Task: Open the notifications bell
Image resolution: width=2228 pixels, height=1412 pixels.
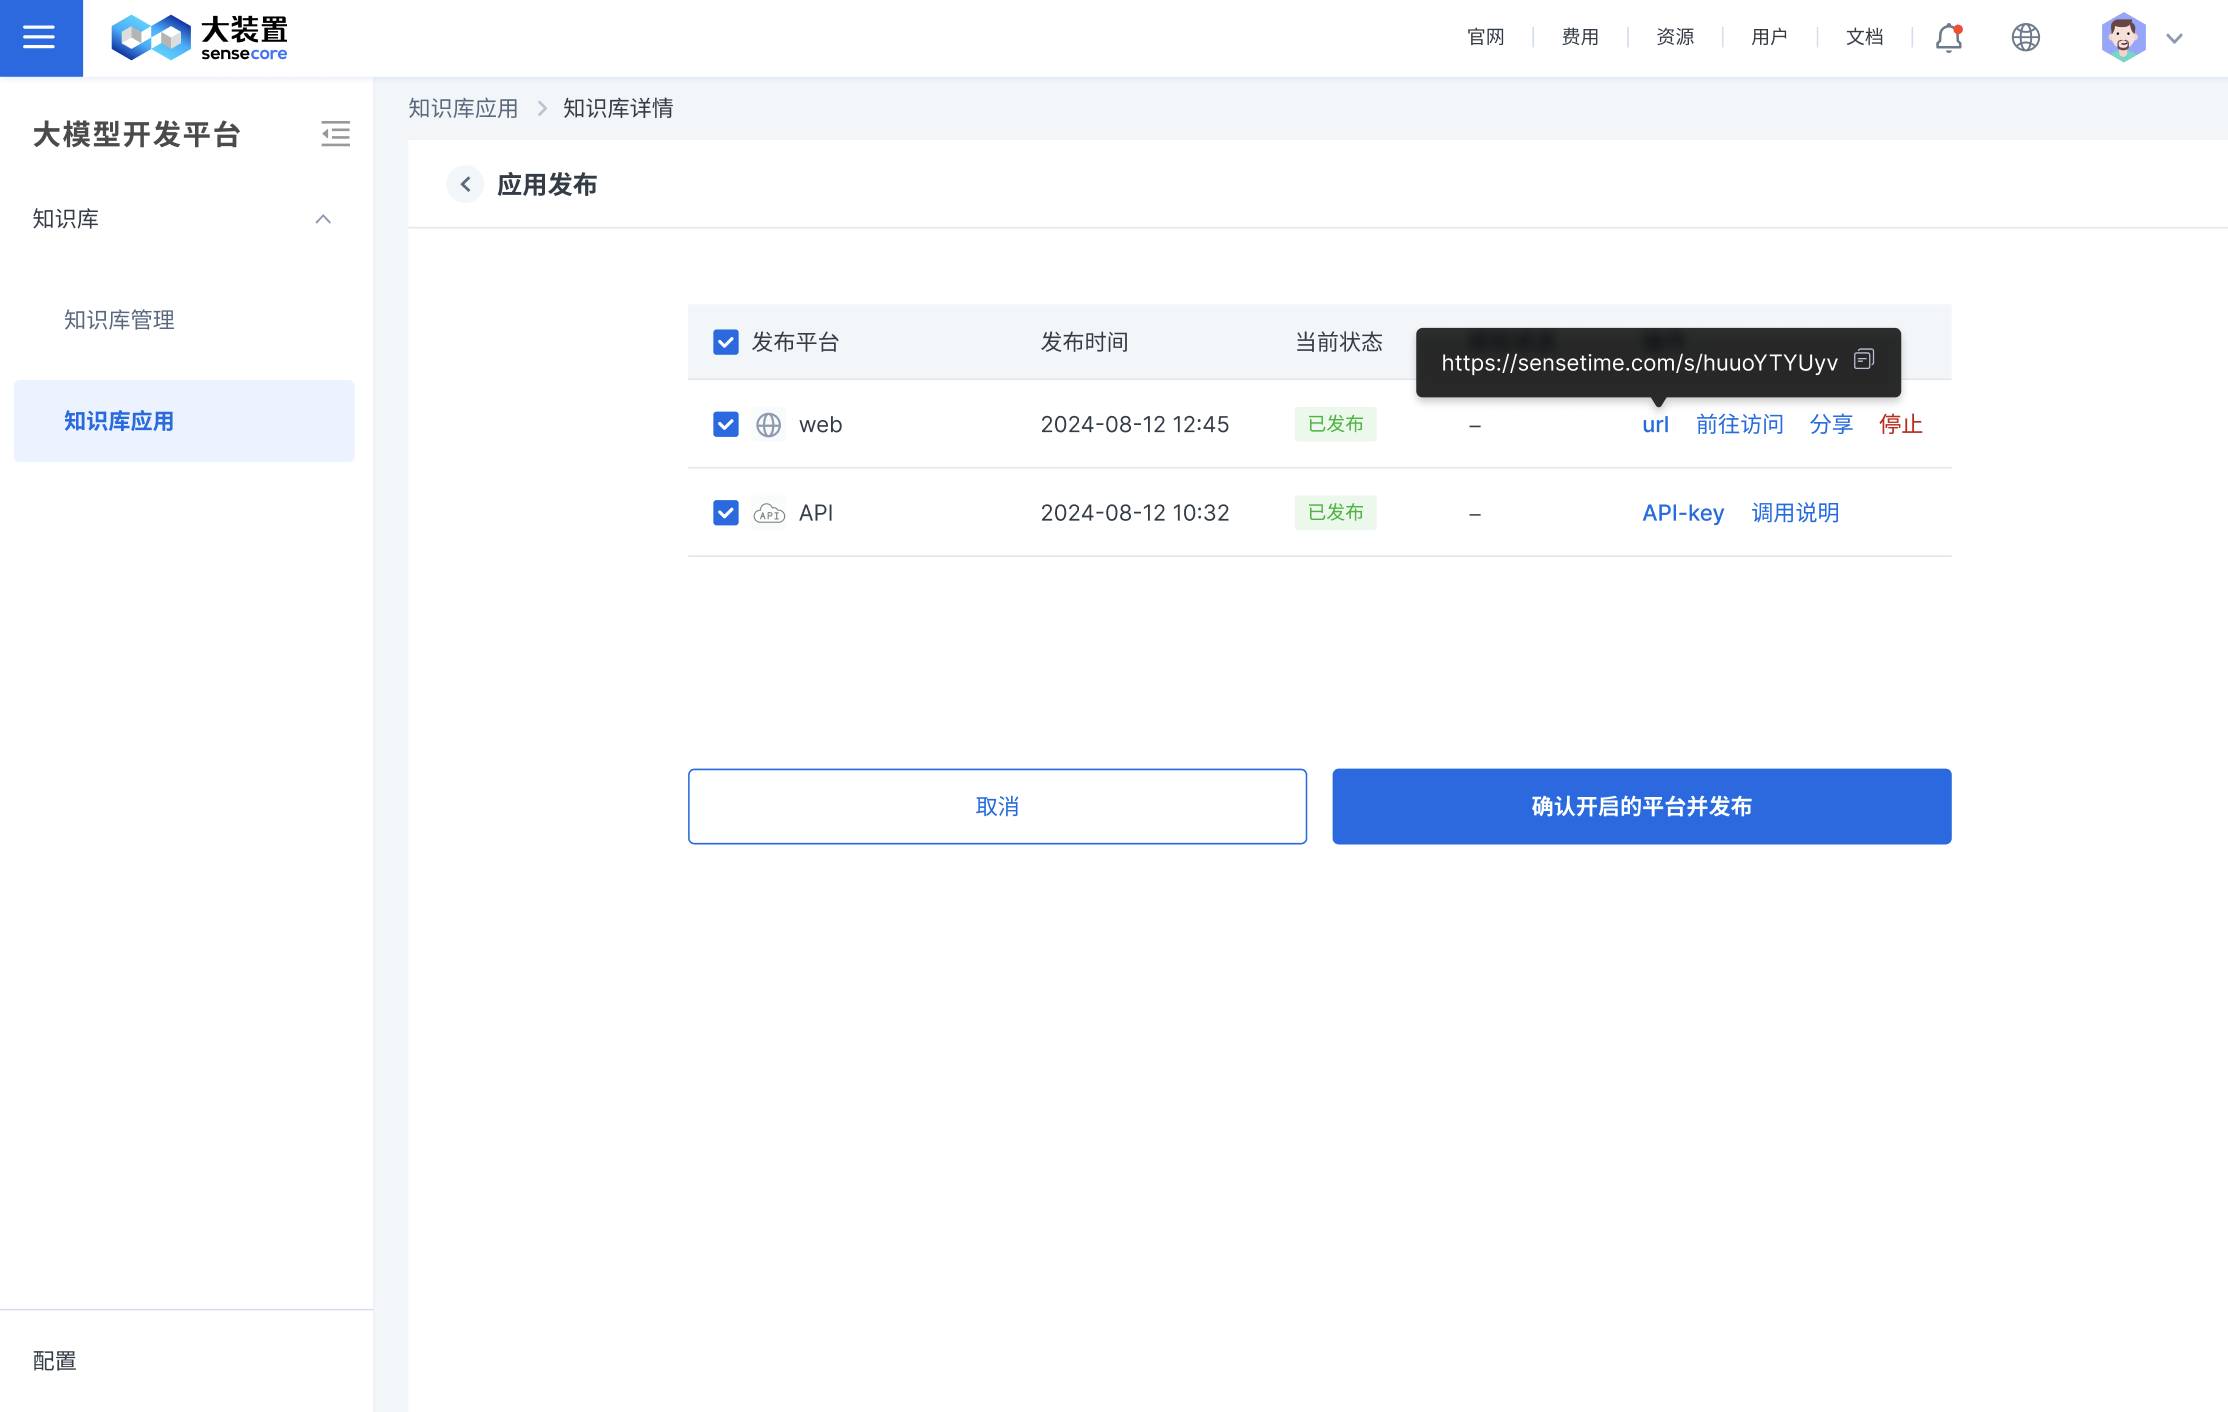Action: tap(1948, 37)
